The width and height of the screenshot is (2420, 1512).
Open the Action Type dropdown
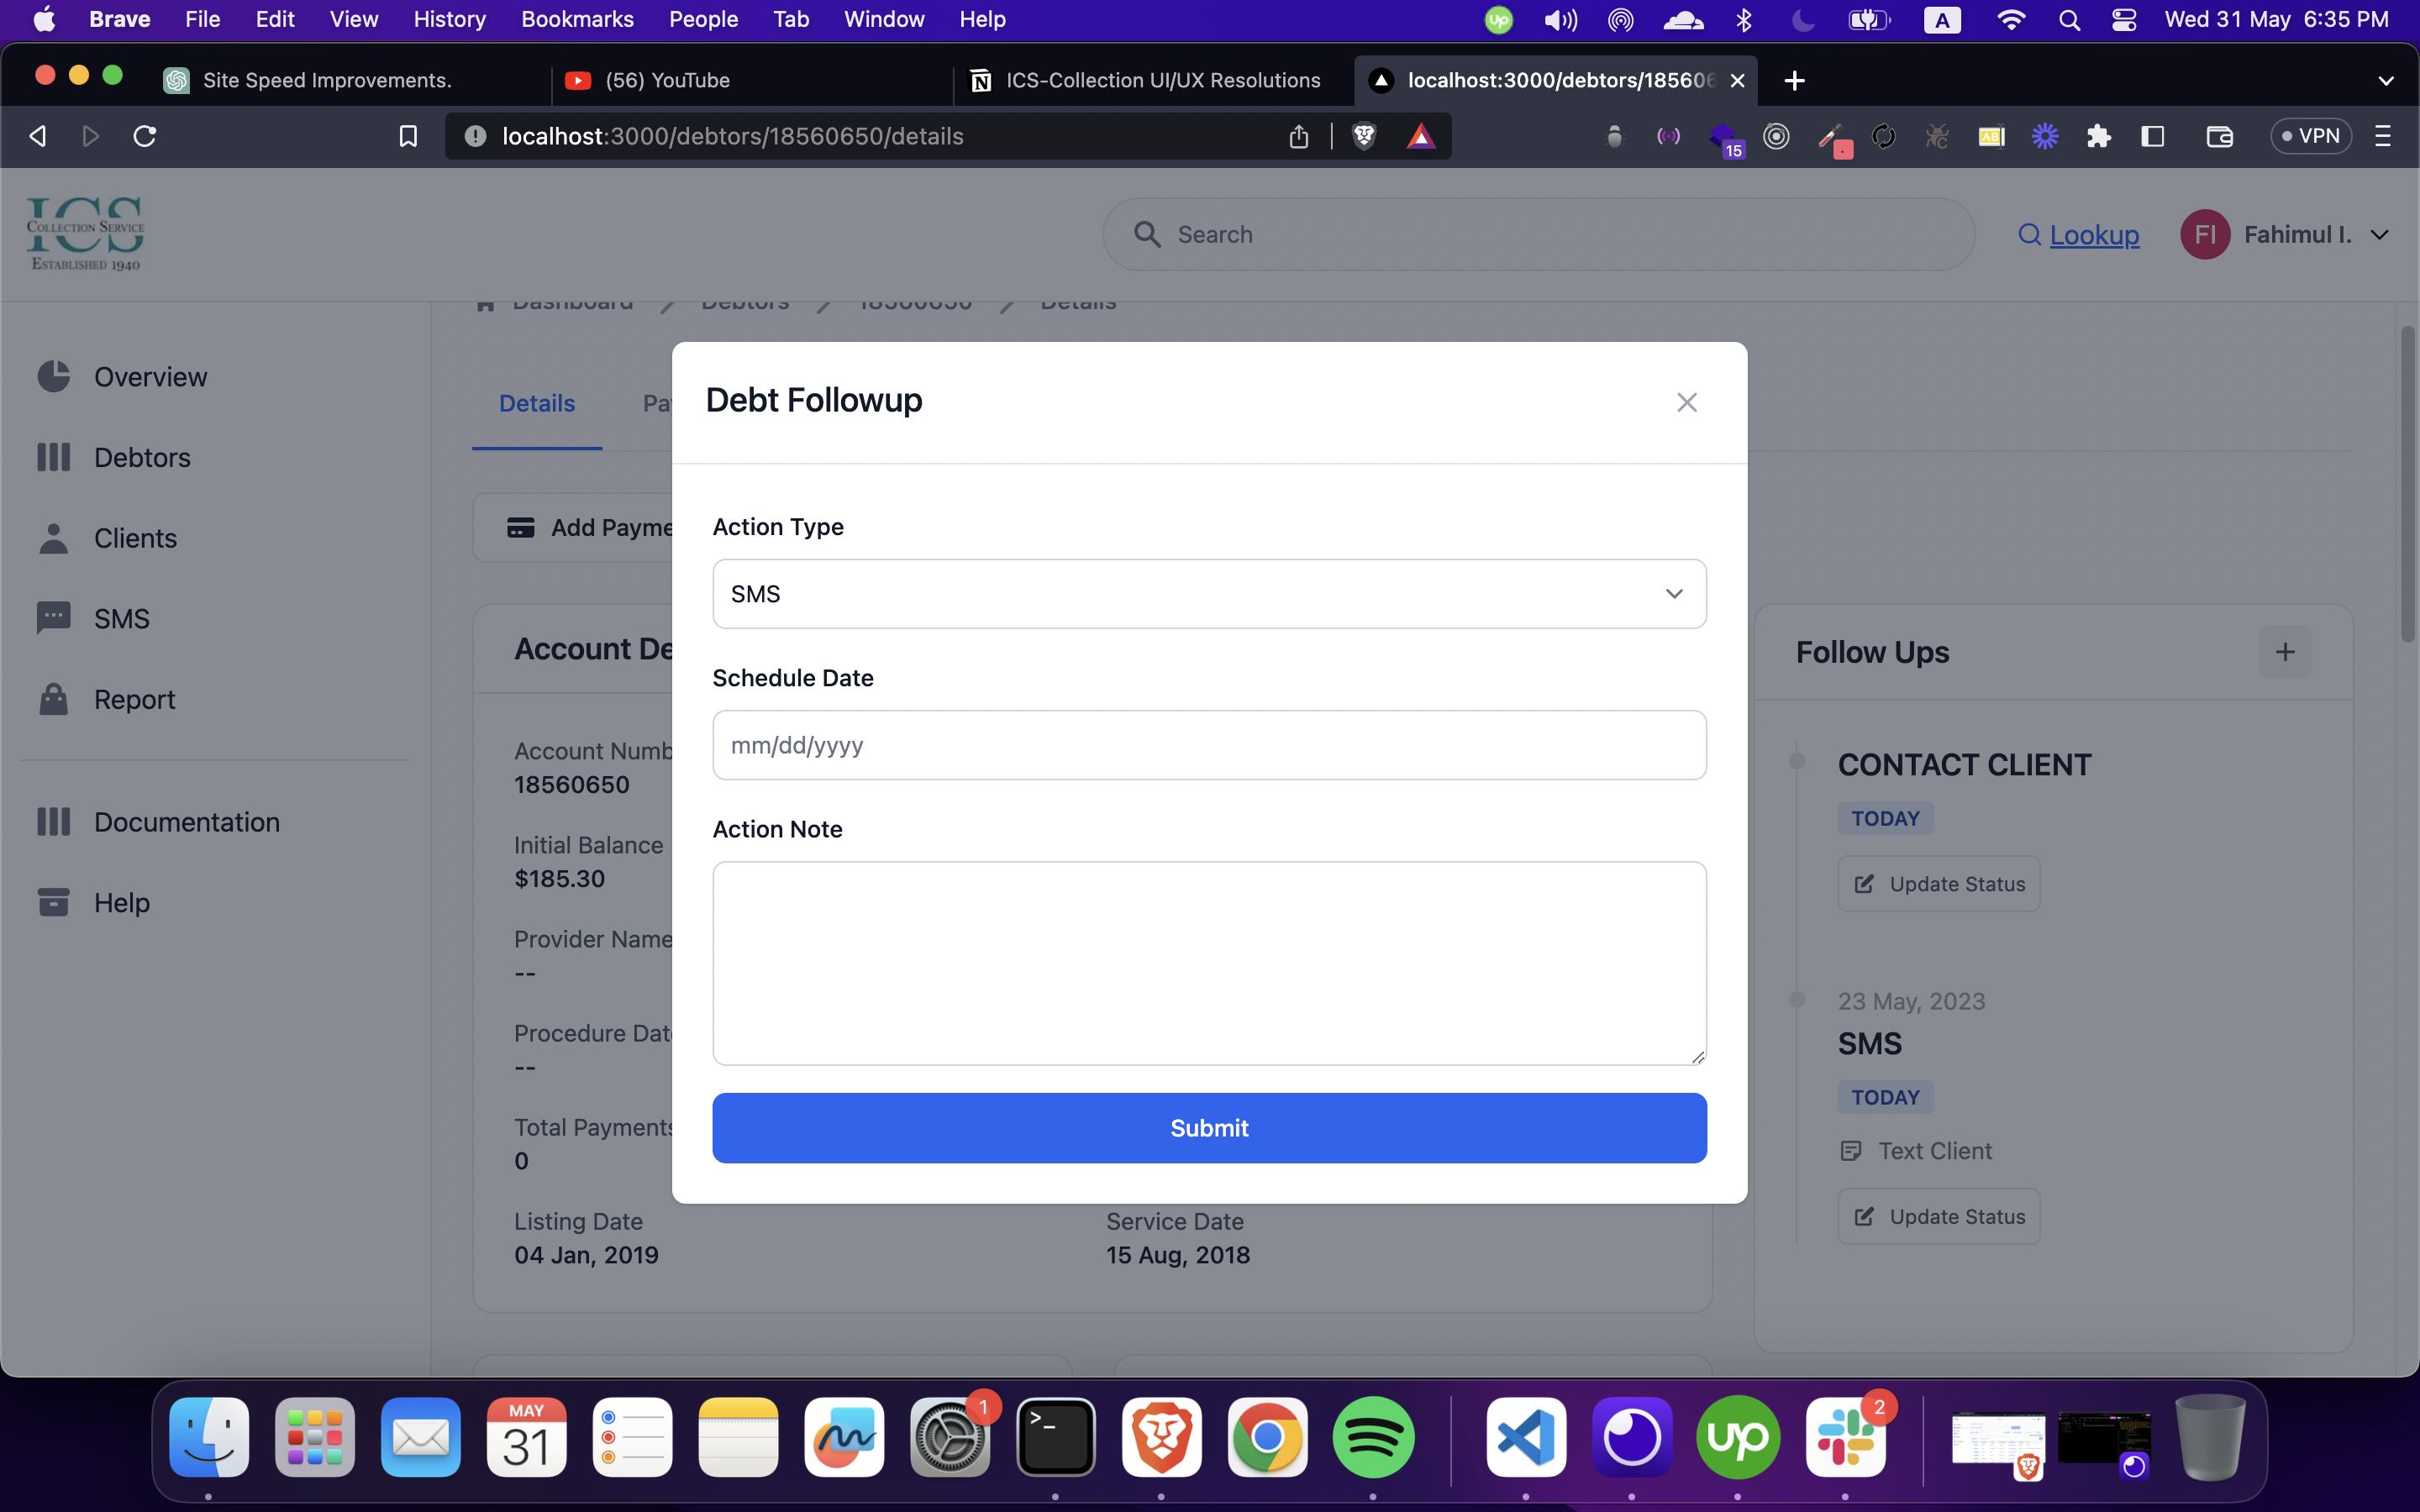(x=1208, y=594)
